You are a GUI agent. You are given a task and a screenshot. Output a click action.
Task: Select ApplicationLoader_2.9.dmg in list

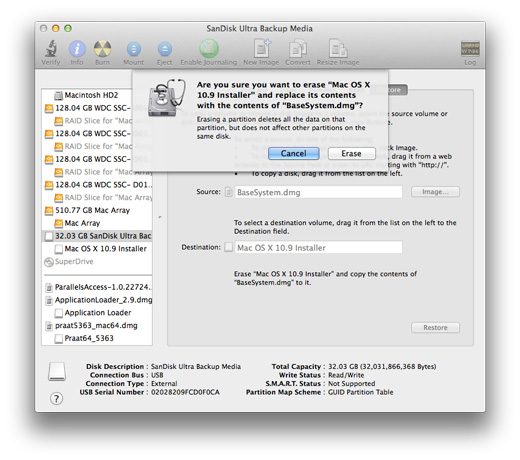tap(97, 300)
